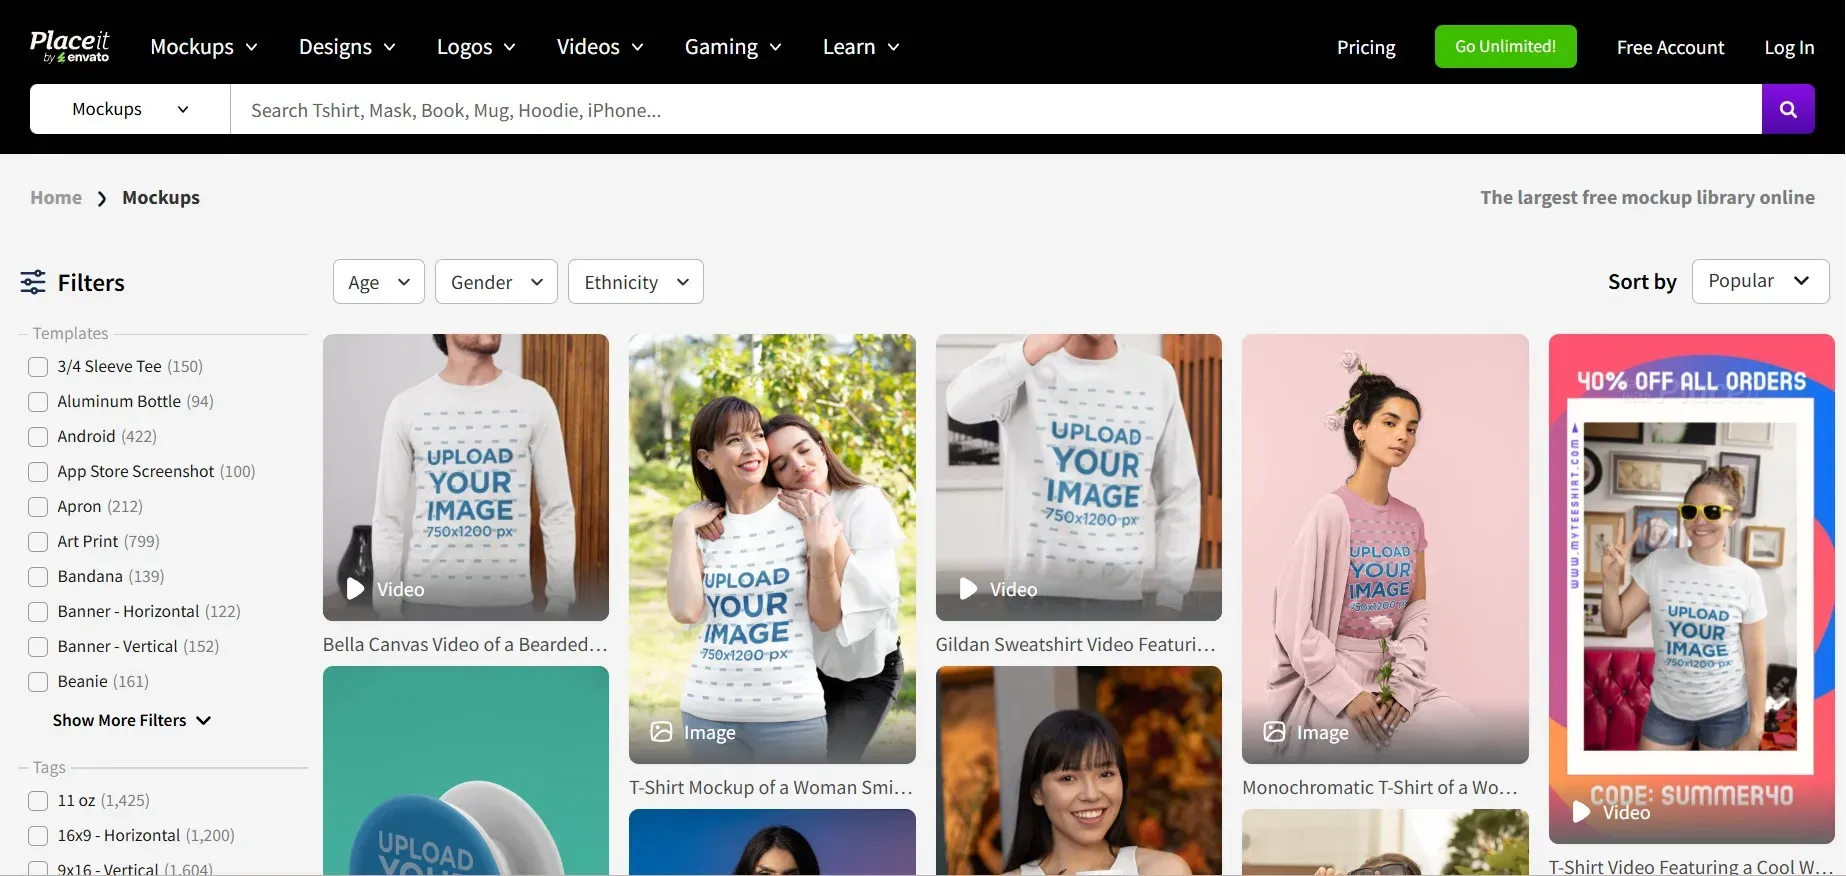Image resolution: width=1846 pixels, height=876 pixels.
Task: Click video play icon on Gildan Sweatshirt mockup
Action: pos(968,589)
